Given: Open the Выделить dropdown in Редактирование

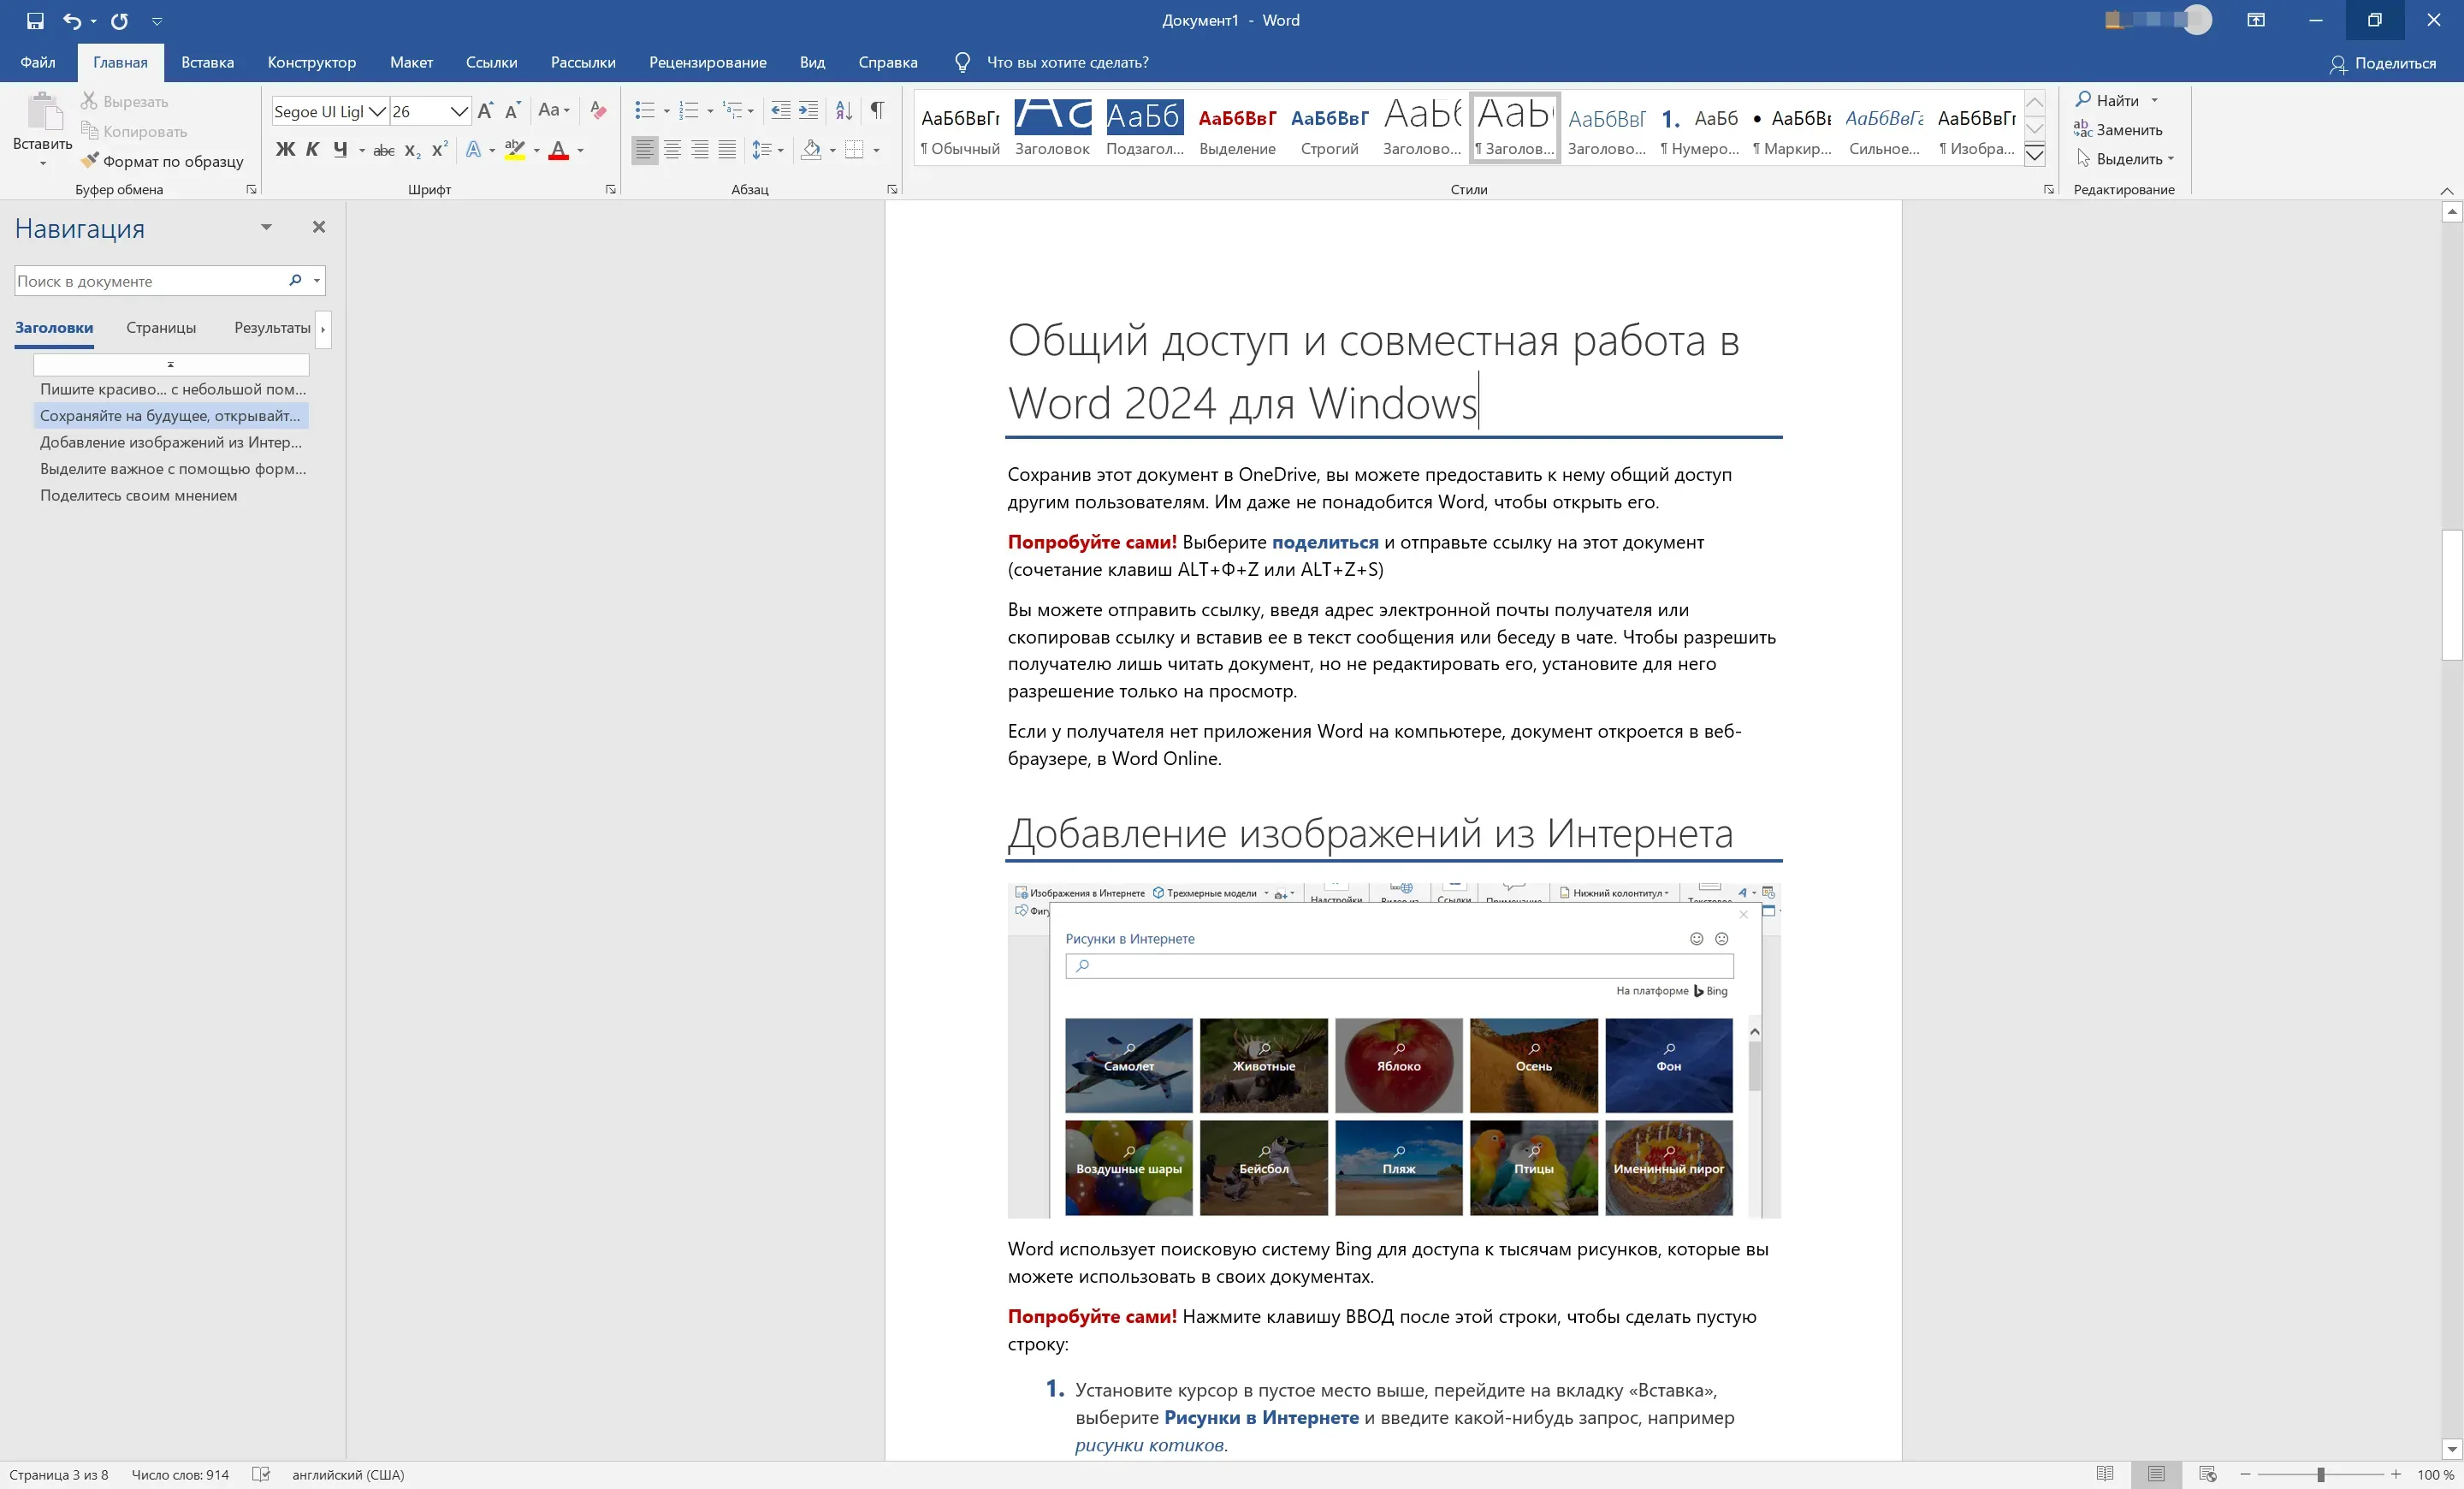Looking at the screenshot, I should point(2126,159).
